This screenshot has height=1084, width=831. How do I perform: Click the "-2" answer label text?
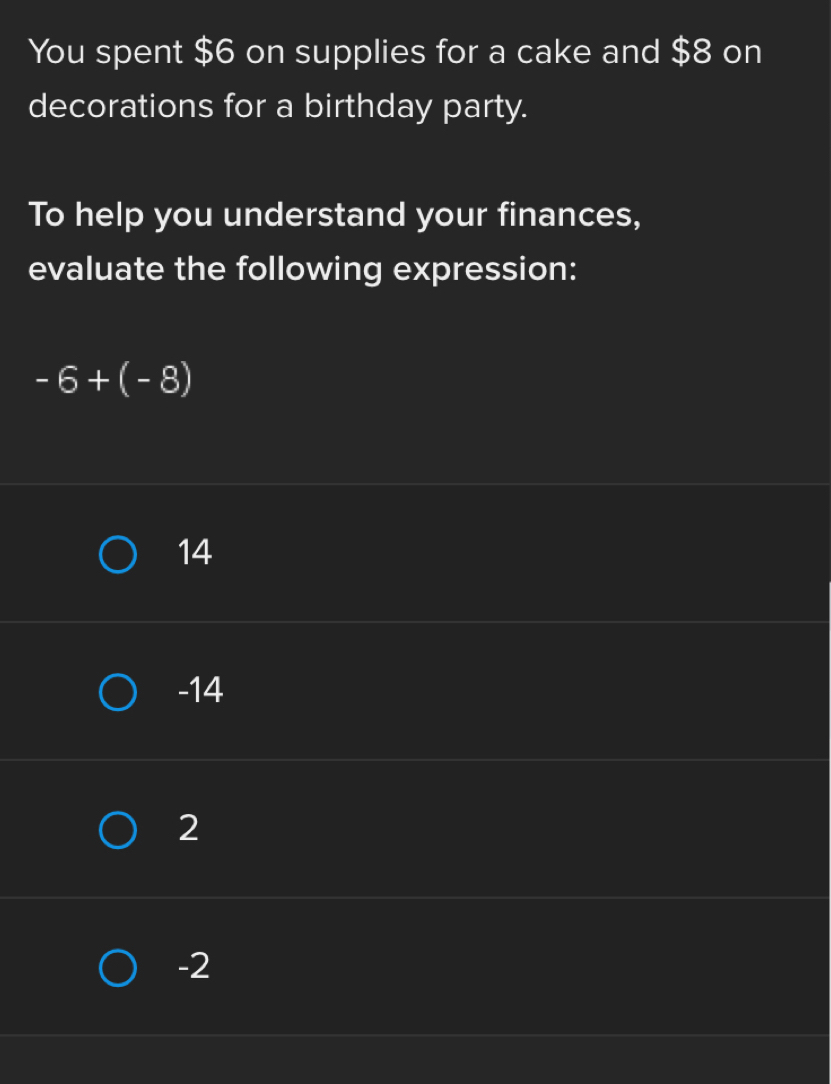click(x=193, y=966)
